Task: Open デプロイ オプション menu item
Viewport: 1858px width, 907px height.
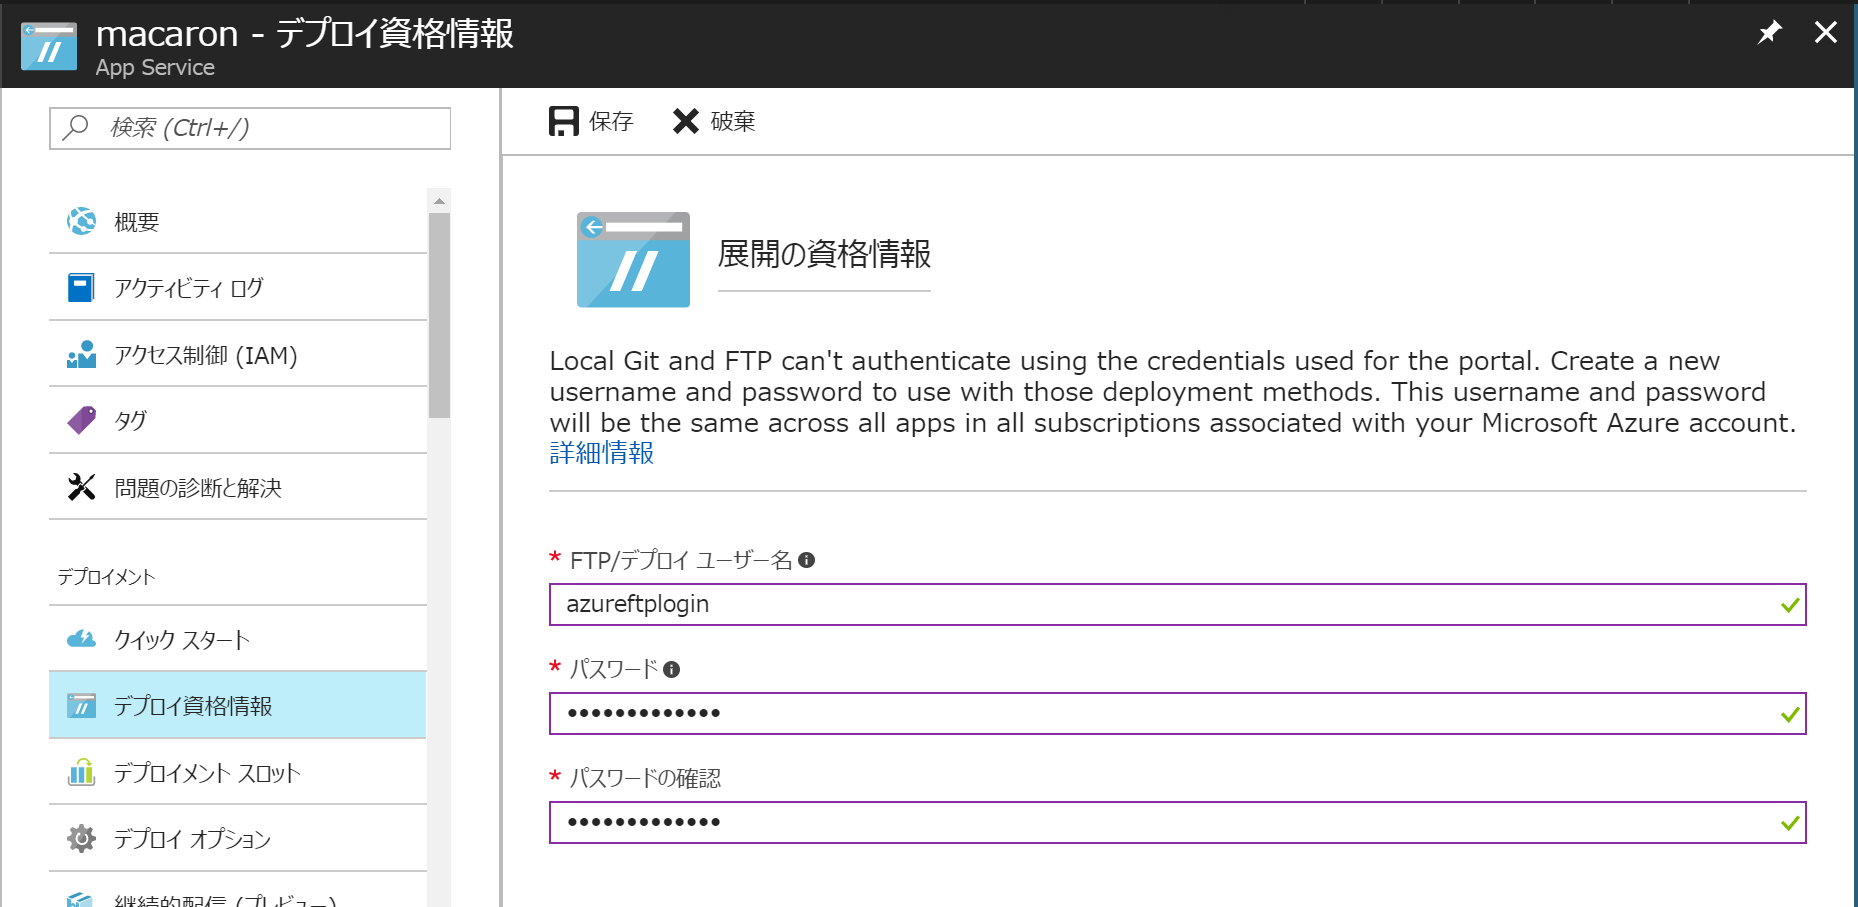Action: pos(238,839)
